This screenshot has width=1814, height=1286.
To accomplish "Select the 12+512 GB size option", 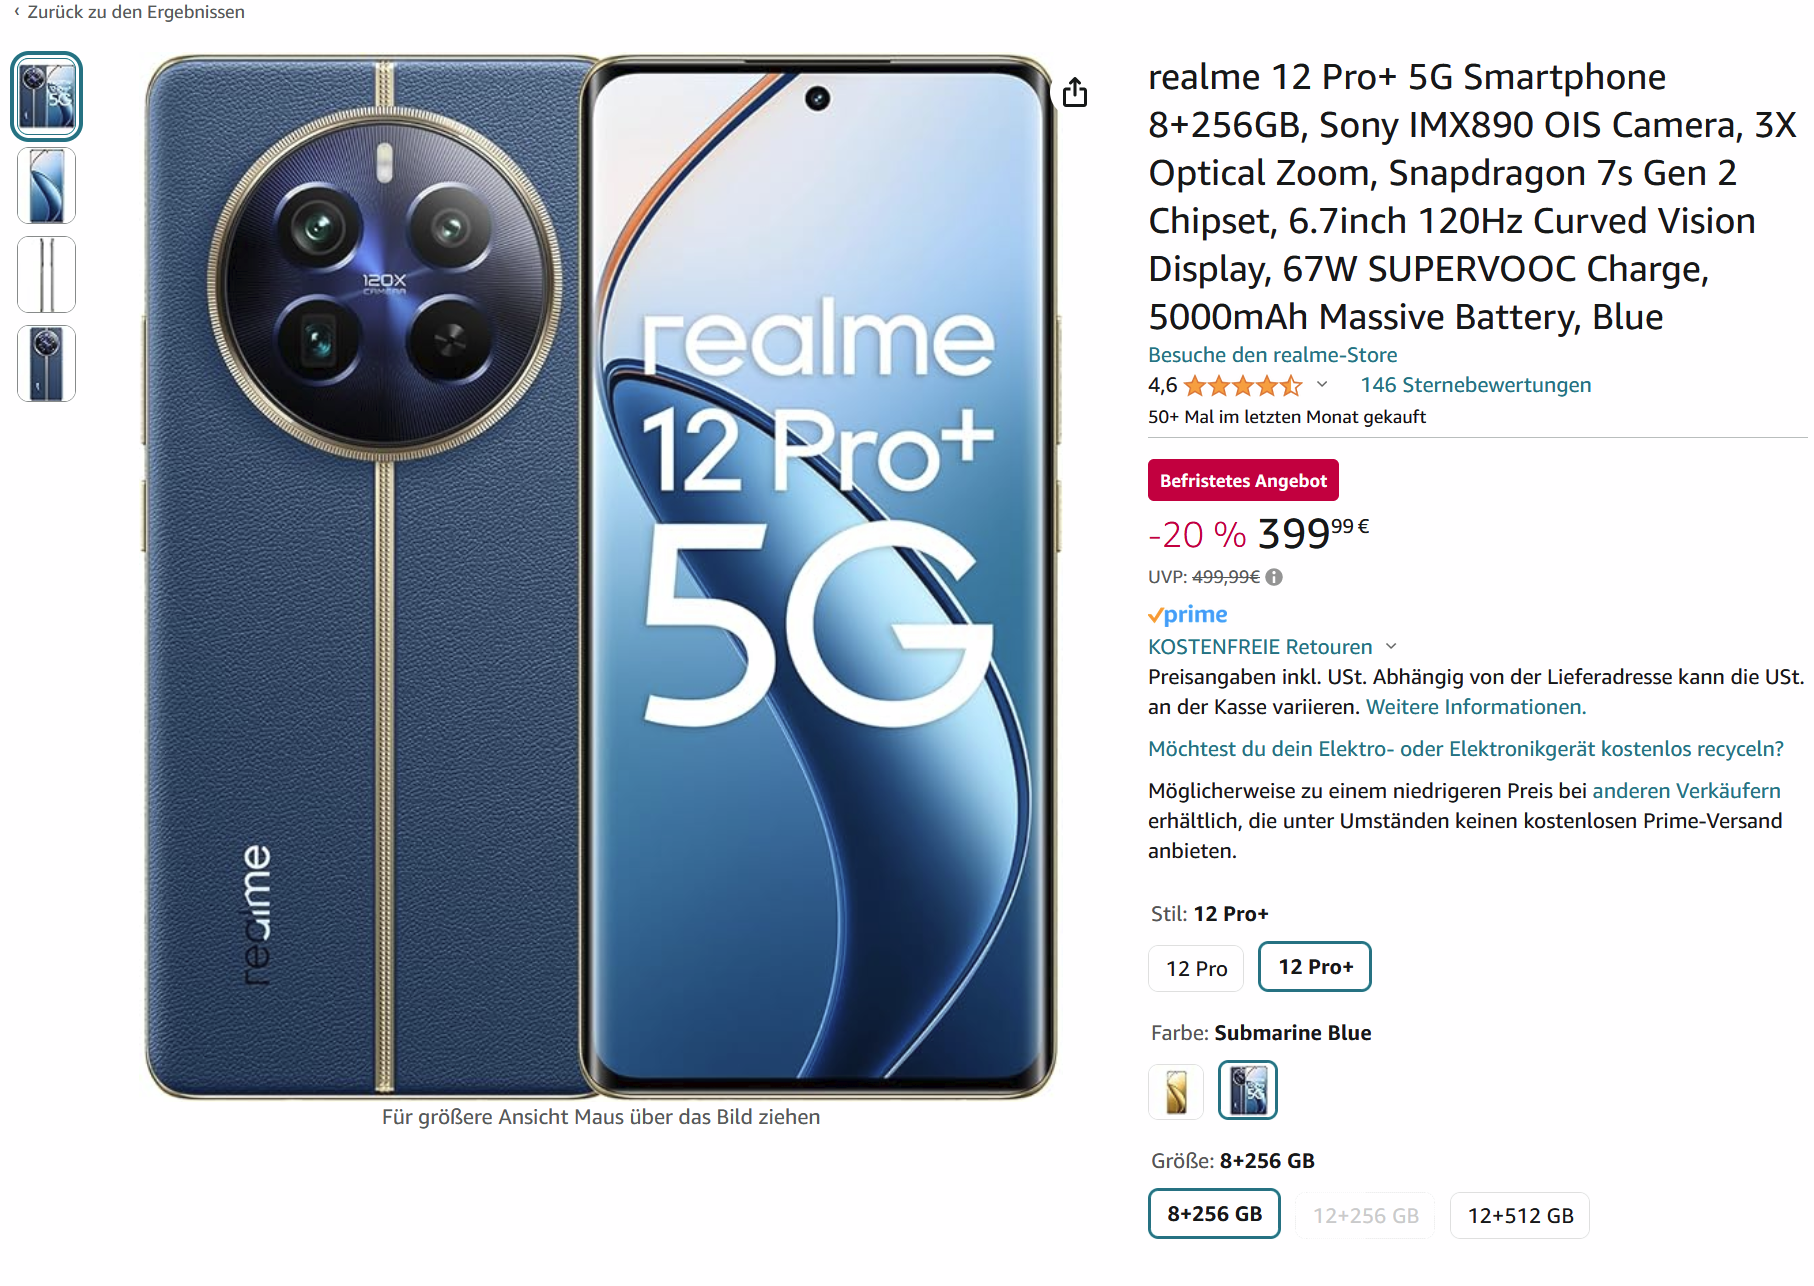I will [x=1520, y=1215].
